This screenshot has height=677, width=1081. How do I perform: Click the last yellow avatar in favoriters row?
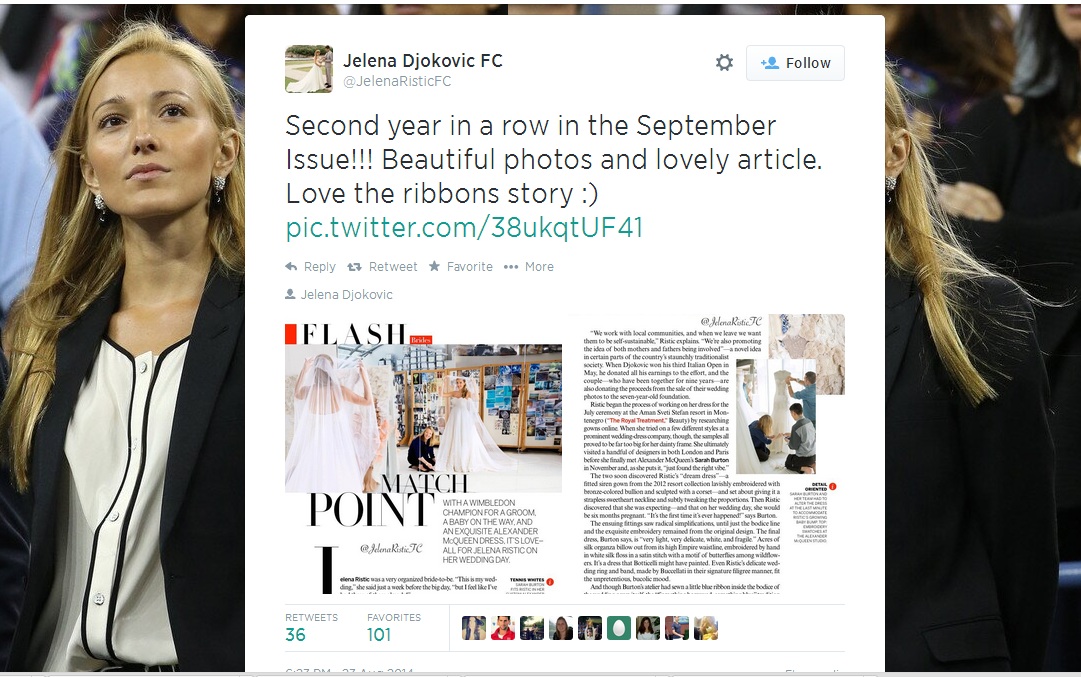tap(705, 628)
